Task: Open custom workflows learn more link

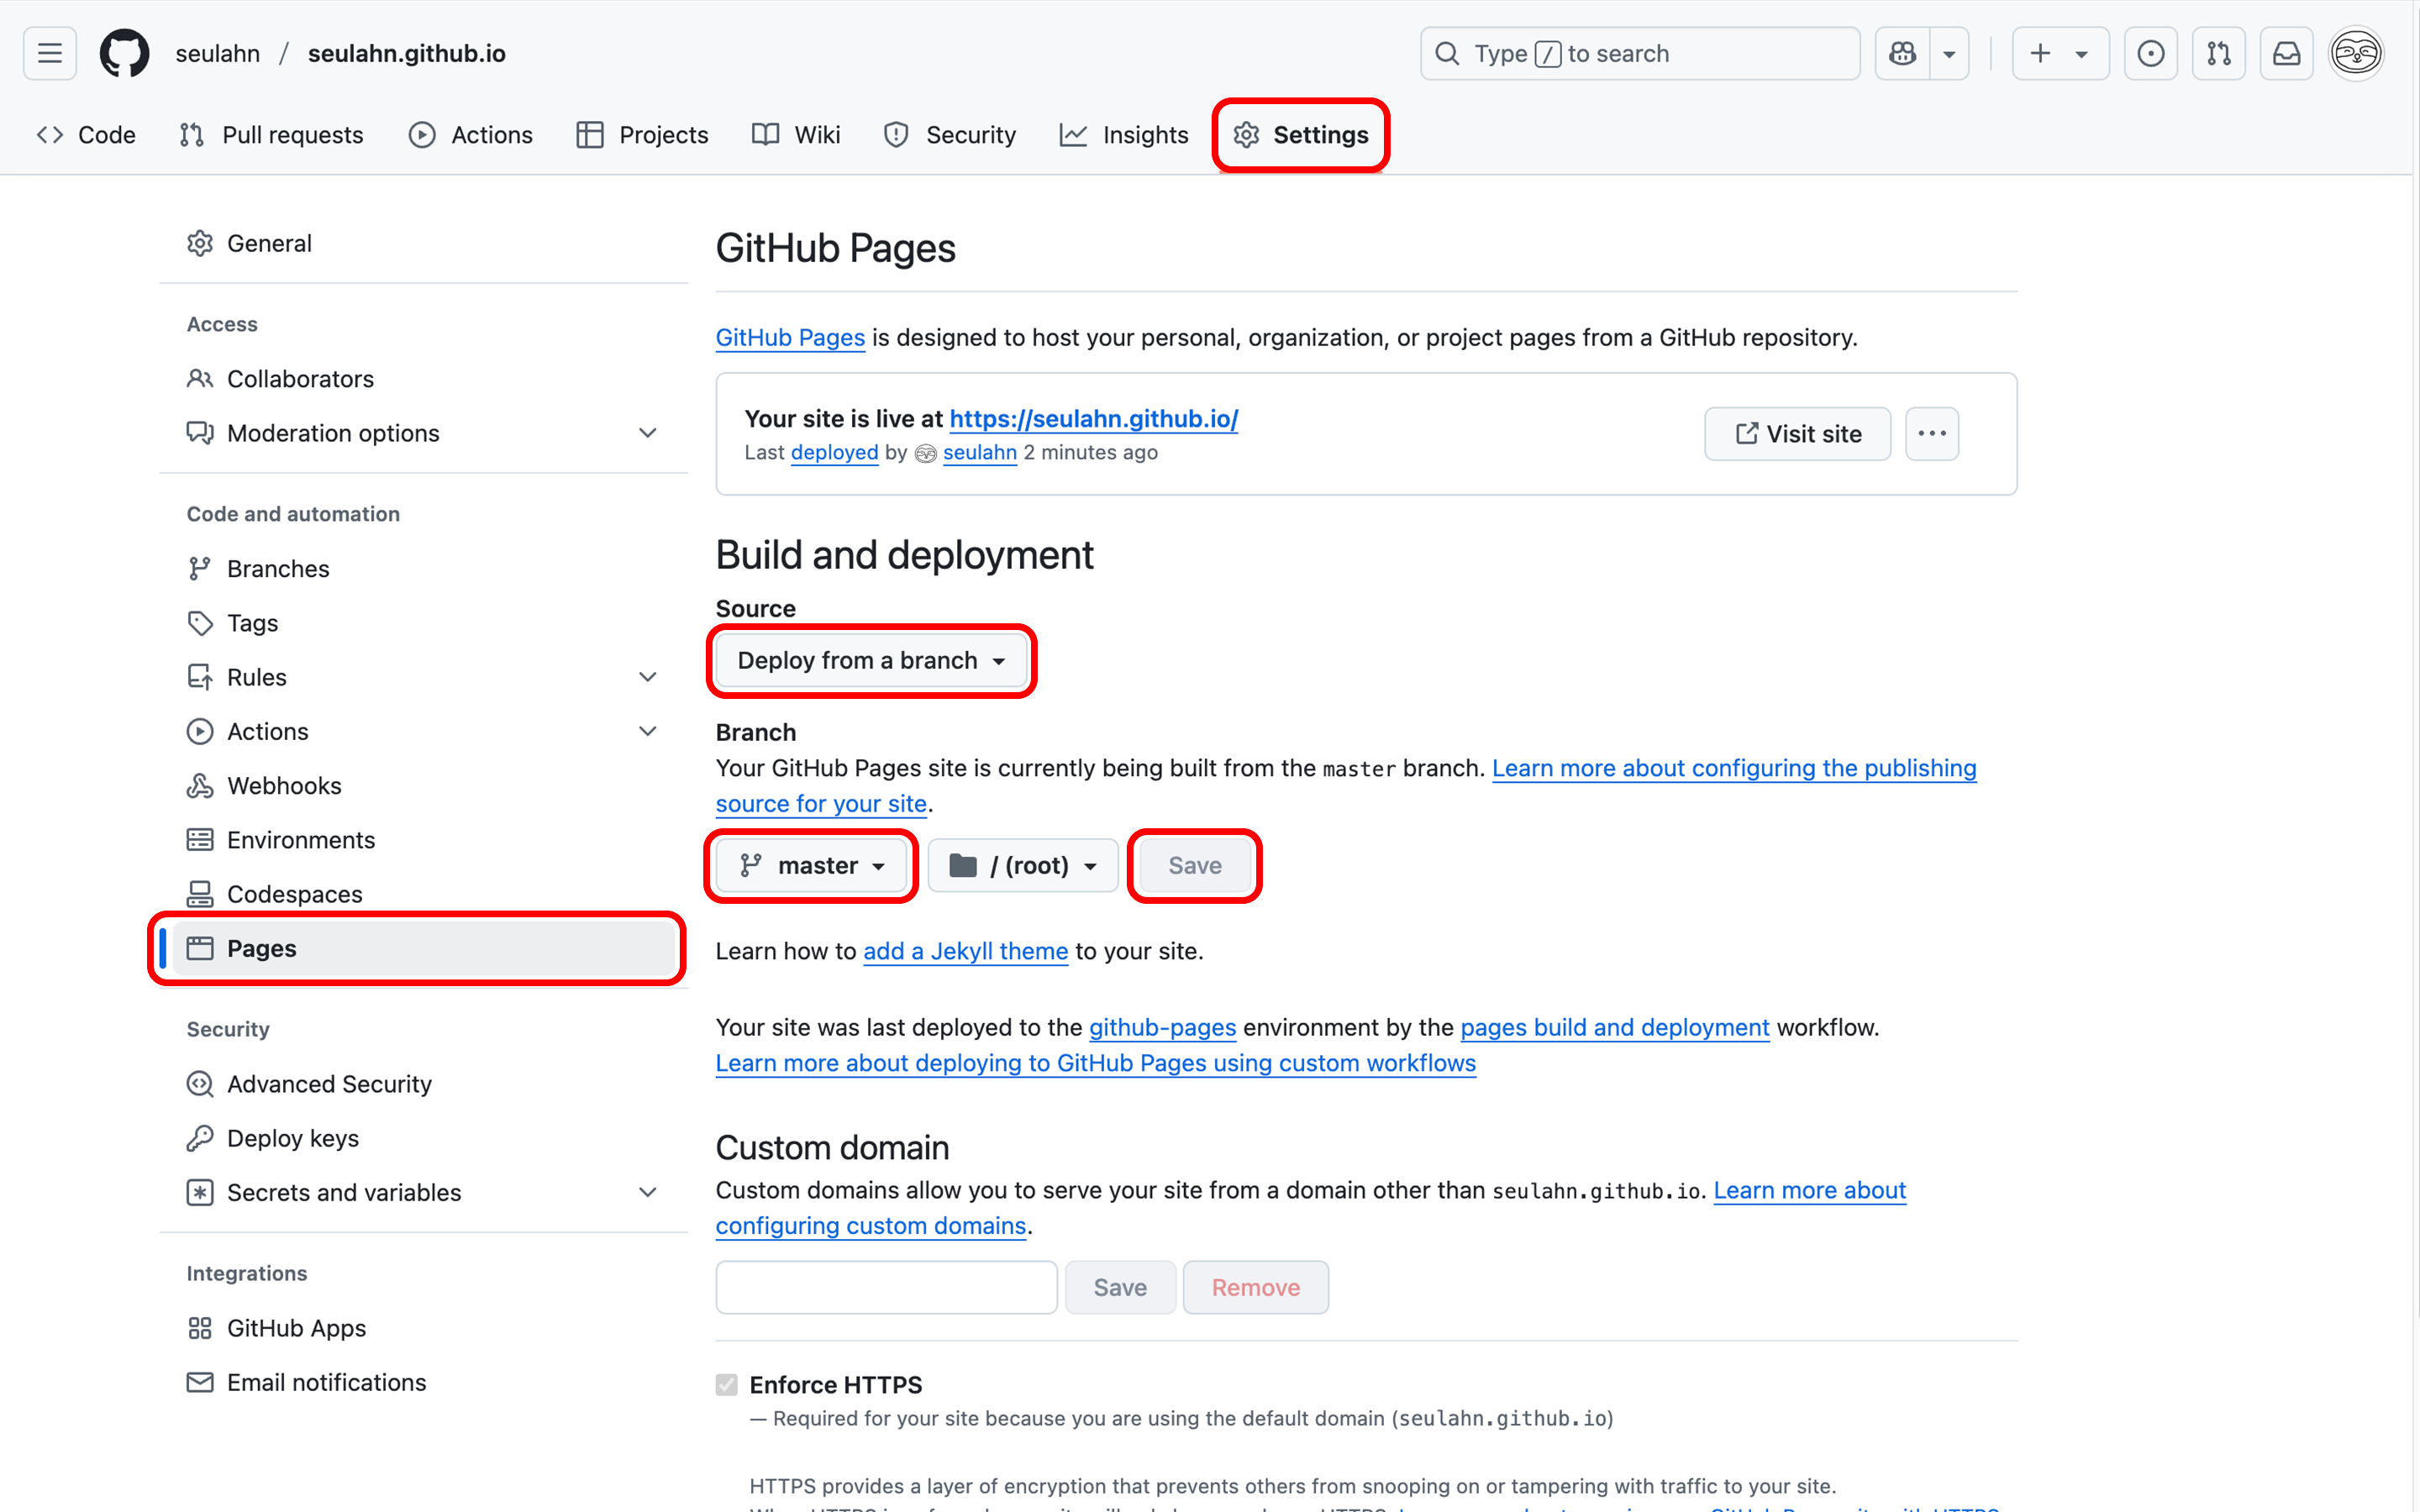Action: 1095,1063
